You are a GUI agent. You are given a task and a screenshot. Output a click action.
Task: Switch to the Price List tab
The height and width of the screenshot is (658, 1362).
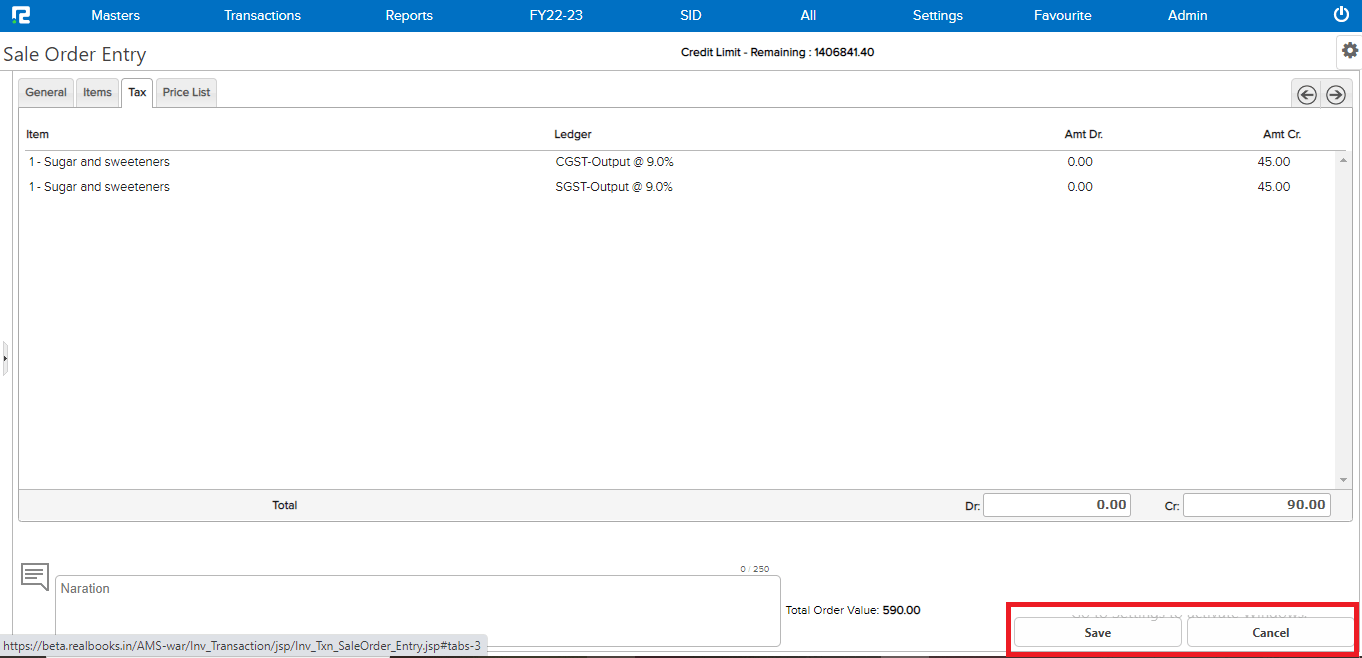(x=186, y=92)
